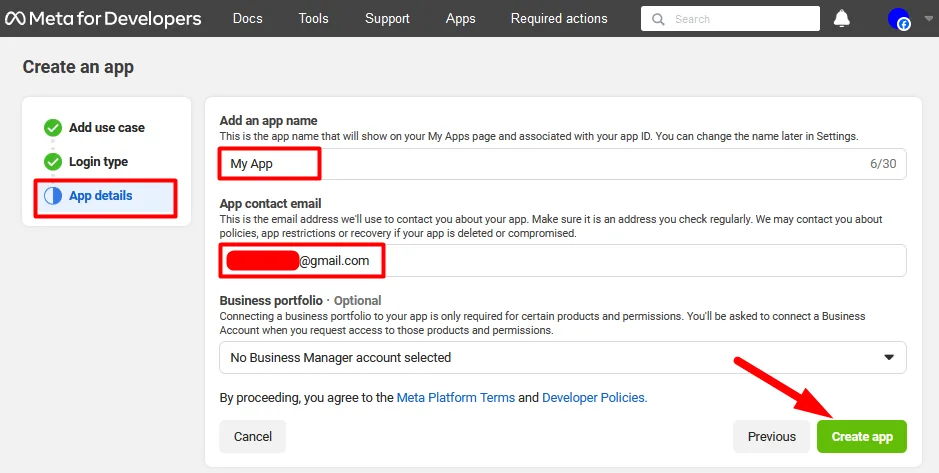The height and width of the screenshot is (473, 939).
Task: Select the App details step
Action: [x=106, y=196]
